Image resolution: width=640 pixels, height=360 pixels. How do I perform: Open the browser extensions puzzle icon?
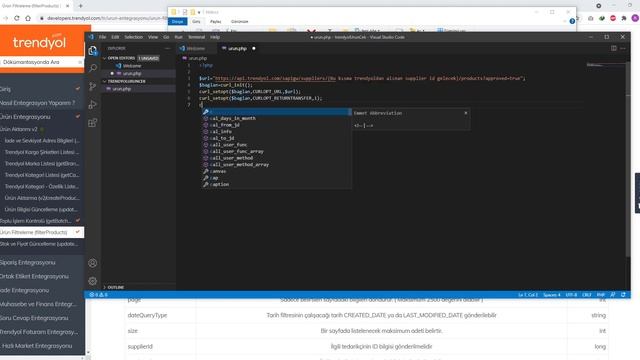tap(624, 18)
